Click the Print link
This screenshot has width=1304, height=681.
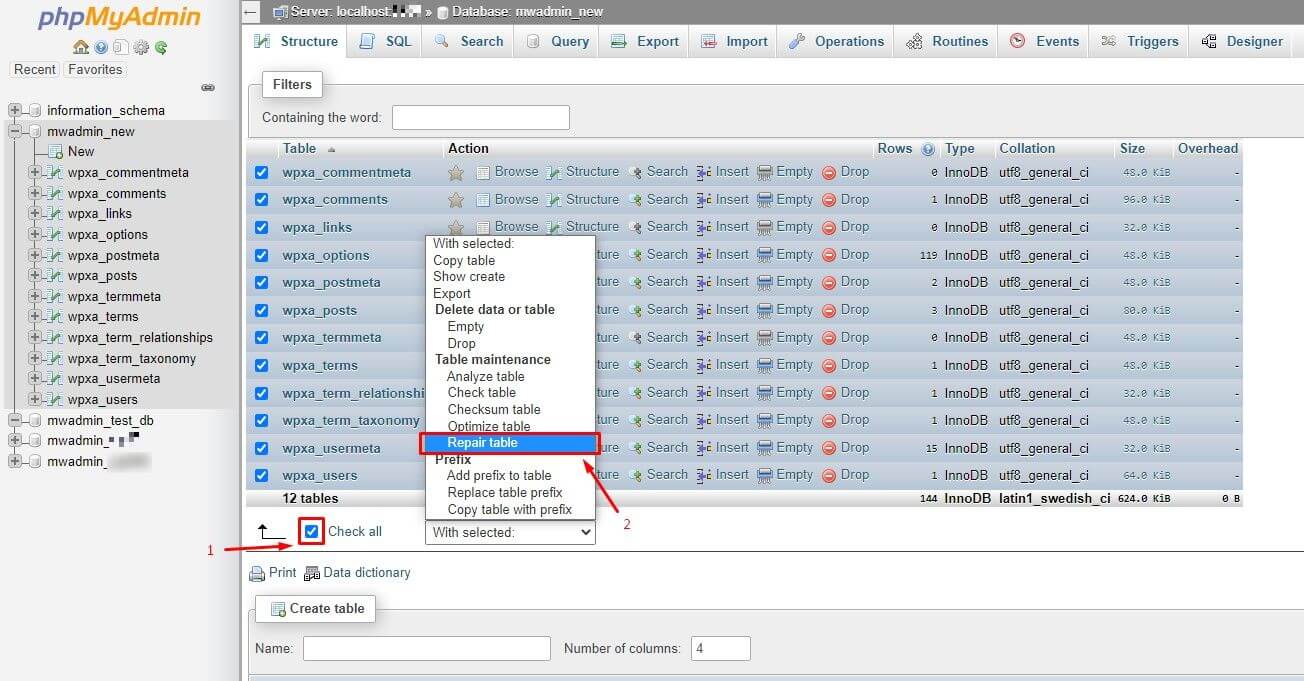pos(283,573)
